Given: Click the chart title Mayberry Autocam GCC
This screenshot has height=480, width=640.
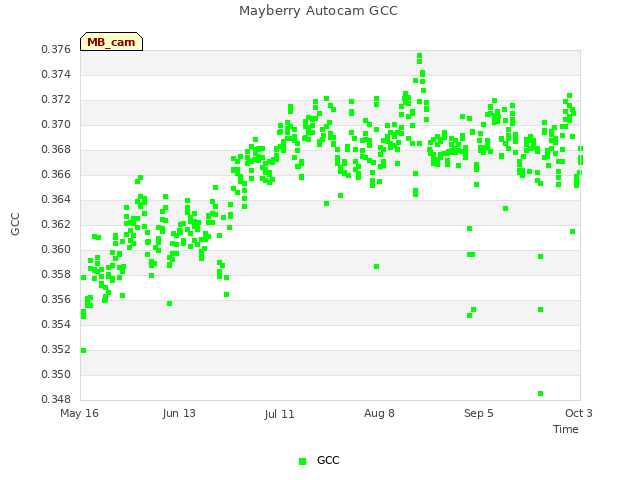Looking at the screenshot, I should coord(318,11).
